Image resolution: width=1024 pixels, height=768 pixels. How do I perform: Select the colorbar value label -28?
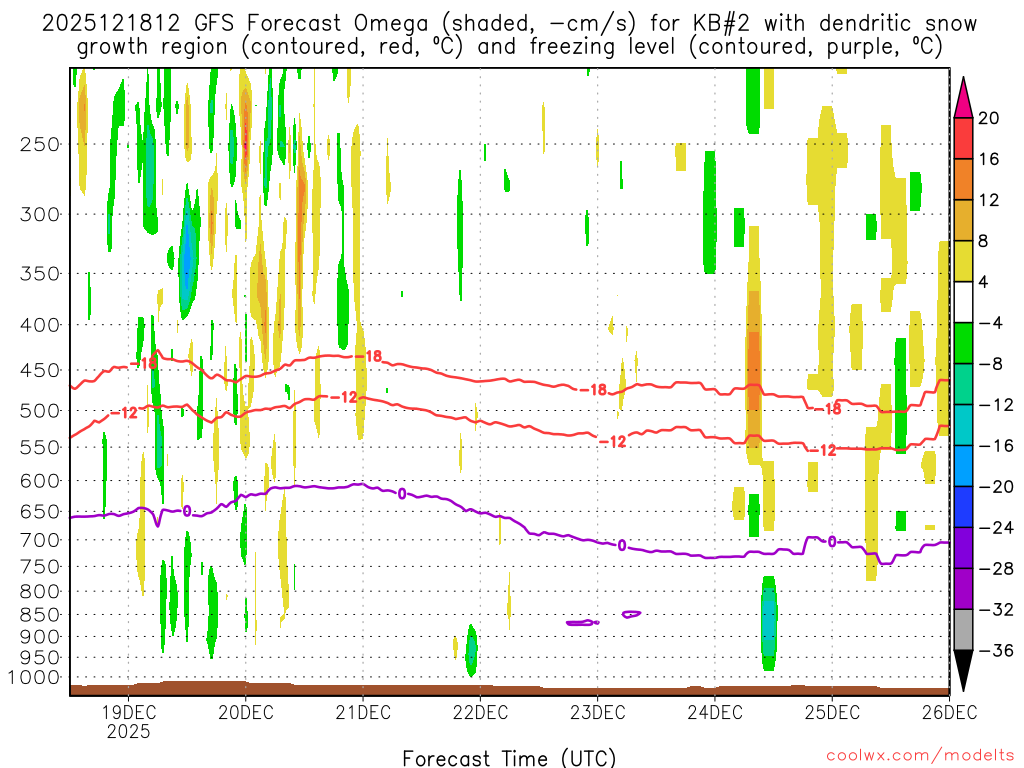pyautogui.click(x=995, y=569)
